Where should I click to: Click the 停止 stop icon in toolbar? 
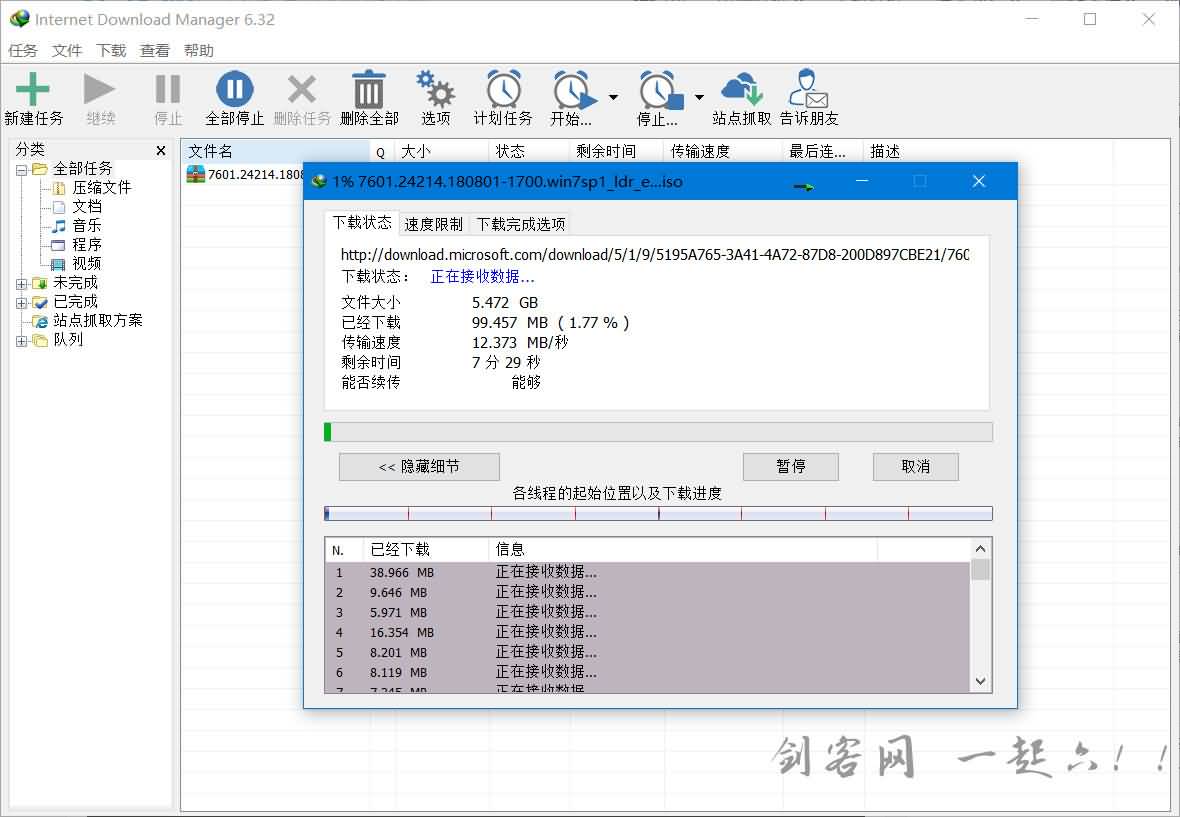[x=167, y=89]
